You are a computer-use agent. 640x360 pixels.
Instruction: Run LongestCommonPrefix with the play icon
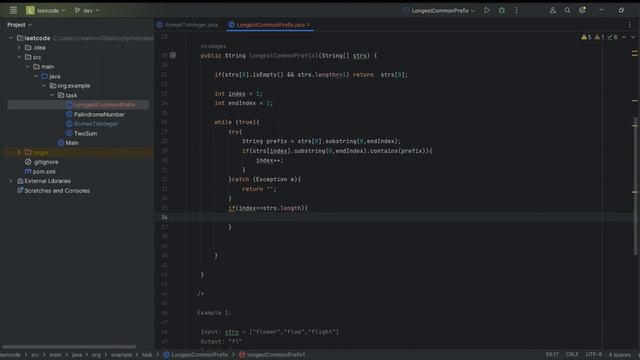pyautogui.click(x=487, y=10)
